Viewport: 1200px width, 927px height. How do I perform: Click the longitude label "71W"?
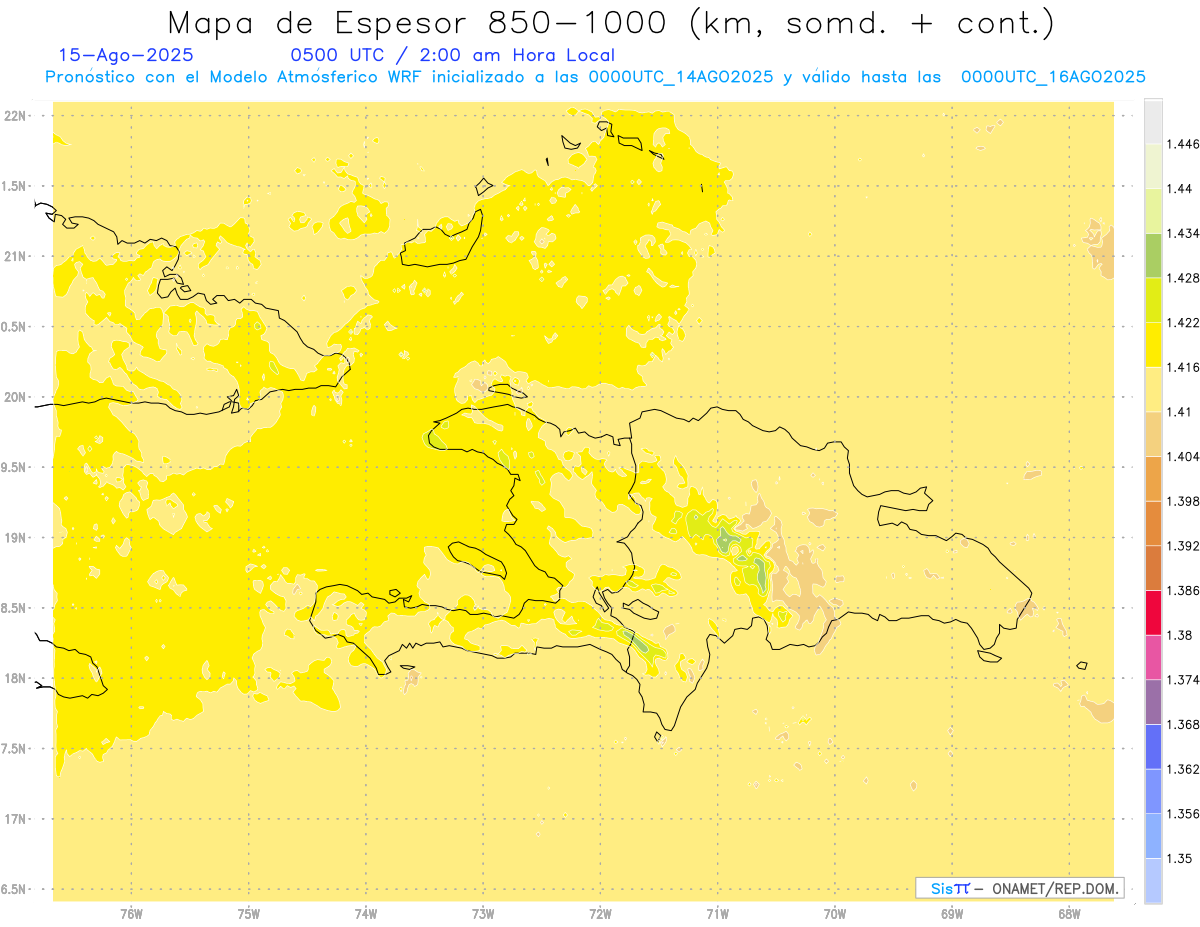pos(717,914)
